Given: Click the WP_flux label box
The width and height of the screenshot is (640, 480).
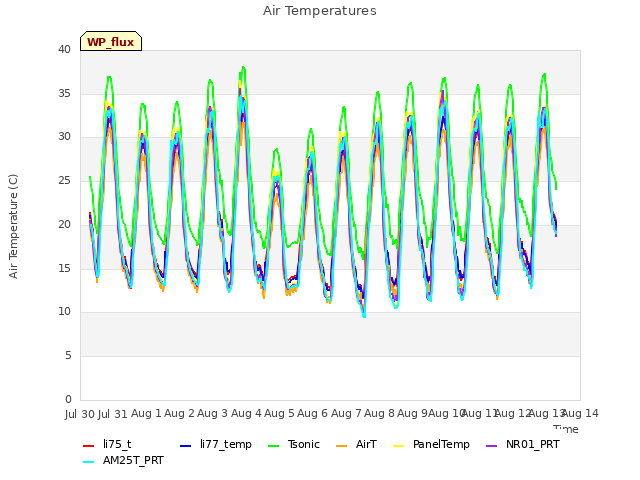Looking at the screenshot, I should (111, 41).
